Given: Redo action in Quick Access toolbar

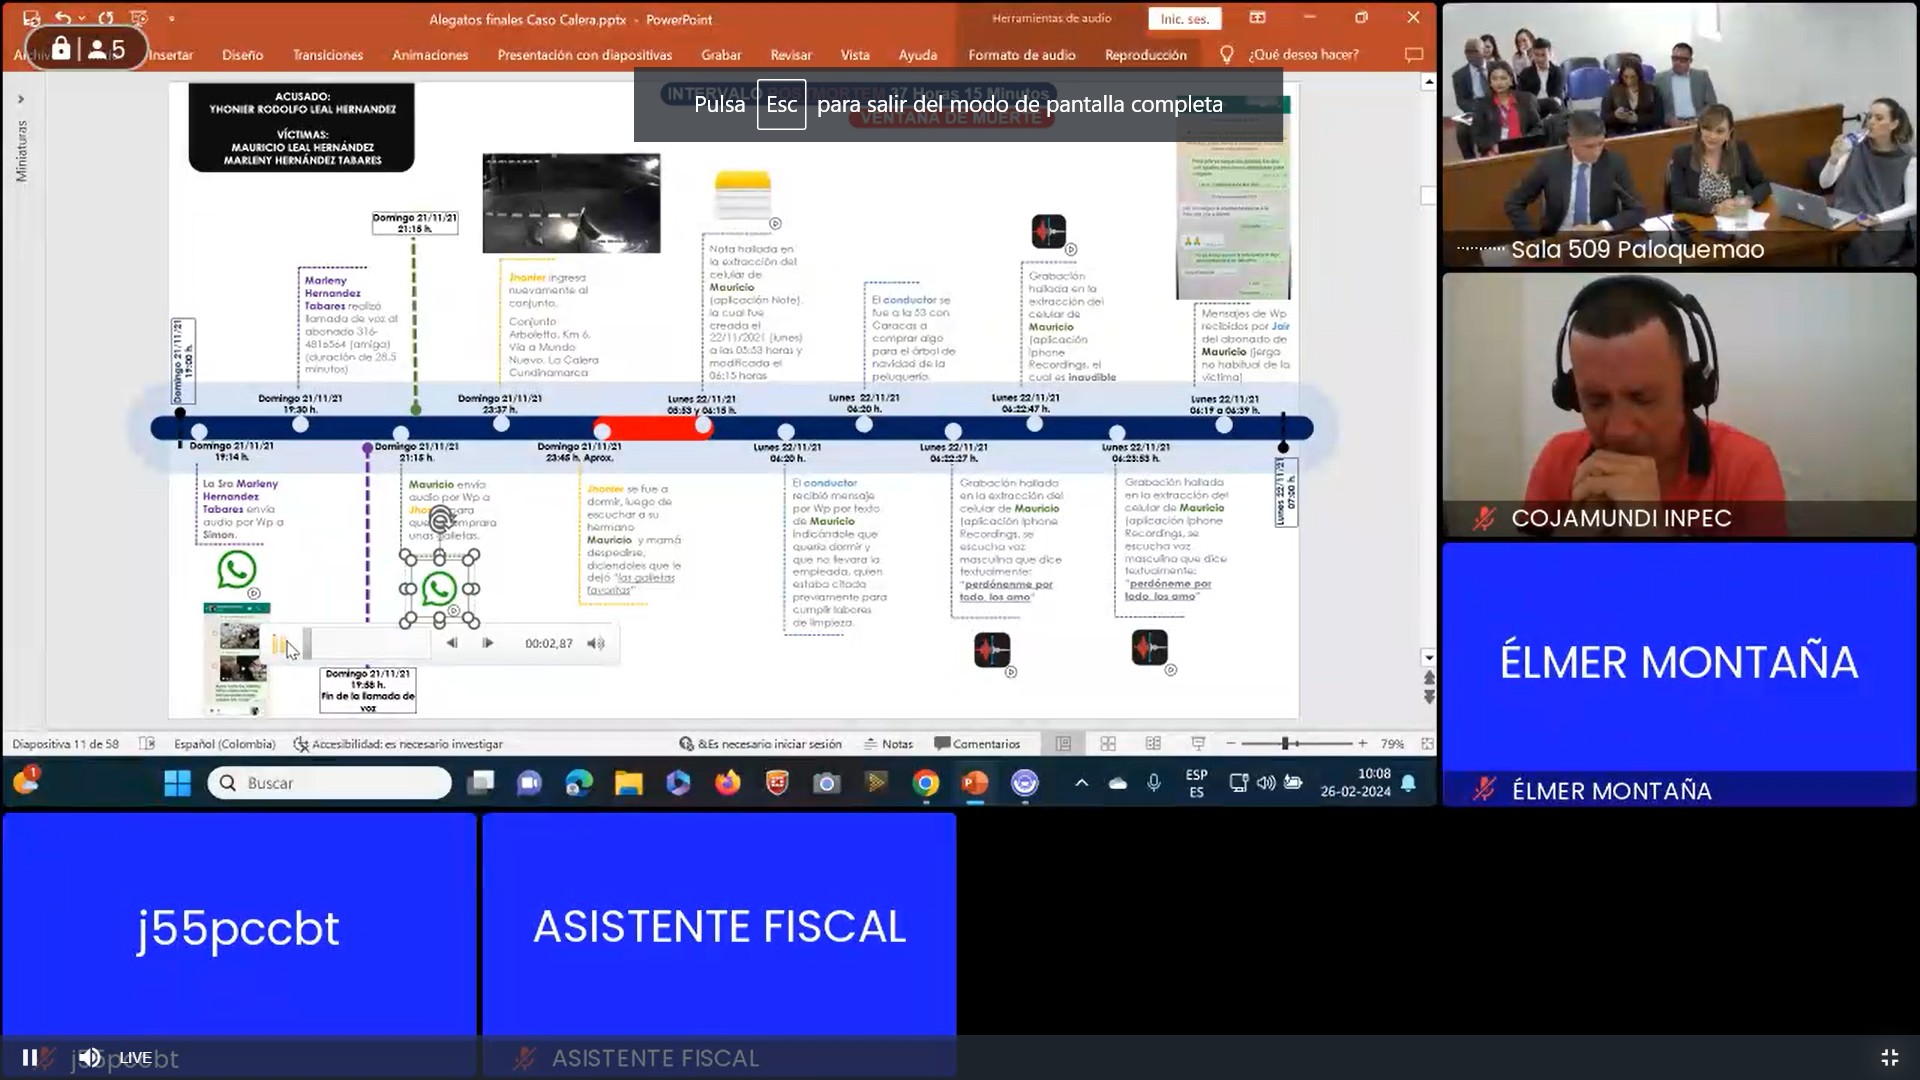Looking at the screenshot, I should pyautogui.click(x=106, y=18).
